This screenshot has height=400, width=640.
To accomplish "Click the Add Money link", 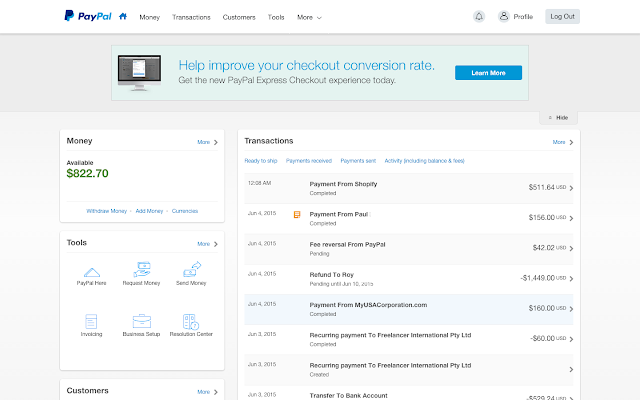I will pos(149,211).
